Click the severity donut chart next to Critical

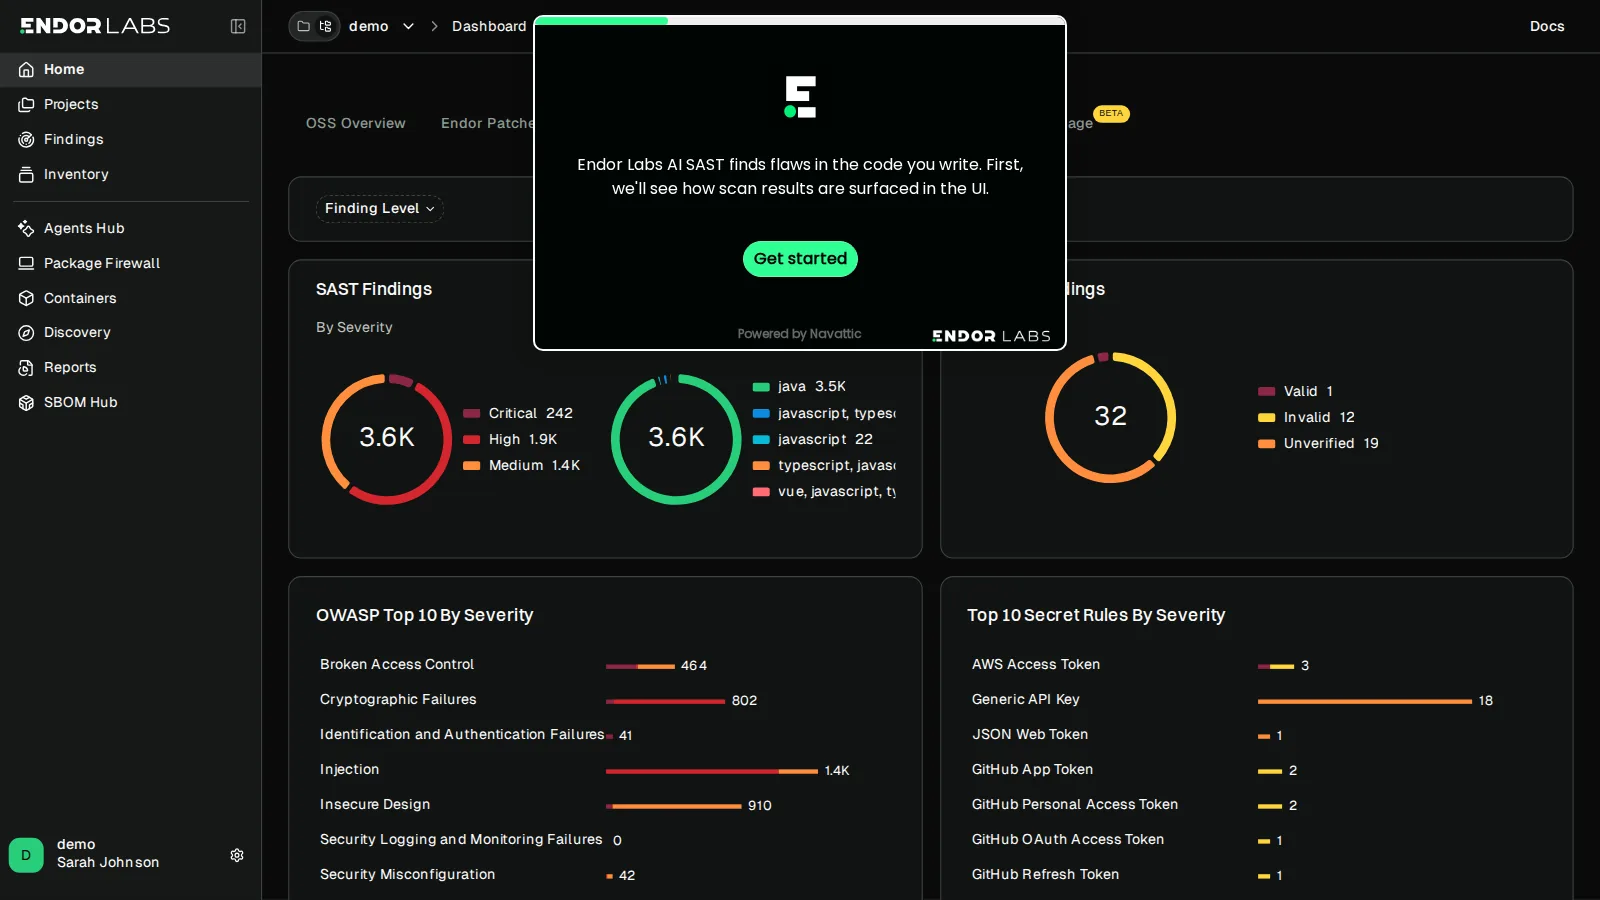click(x=387, y=439)
